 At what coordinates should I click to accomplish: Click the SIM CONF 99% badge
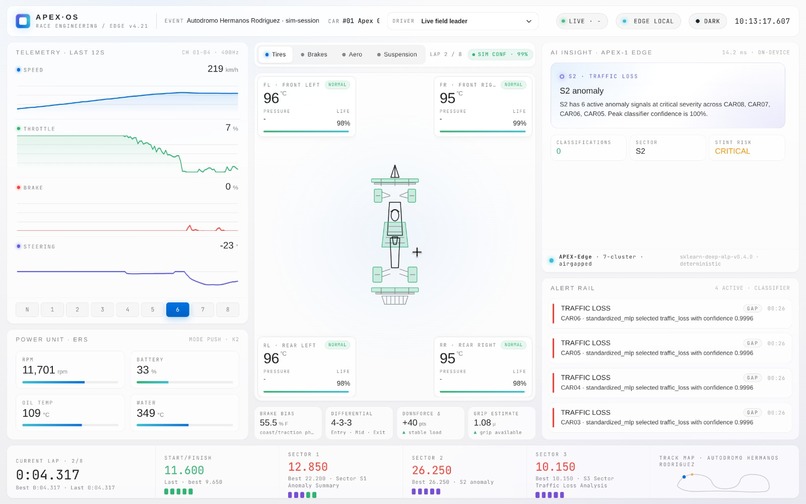tap(500, 55)
